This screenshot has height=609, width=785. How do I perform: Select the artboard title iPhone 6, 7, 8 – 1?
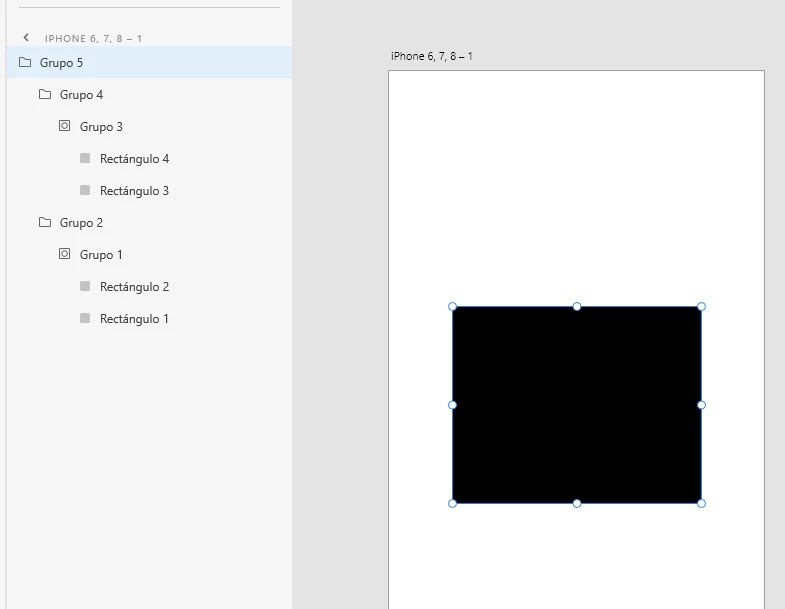pos(432,56)
